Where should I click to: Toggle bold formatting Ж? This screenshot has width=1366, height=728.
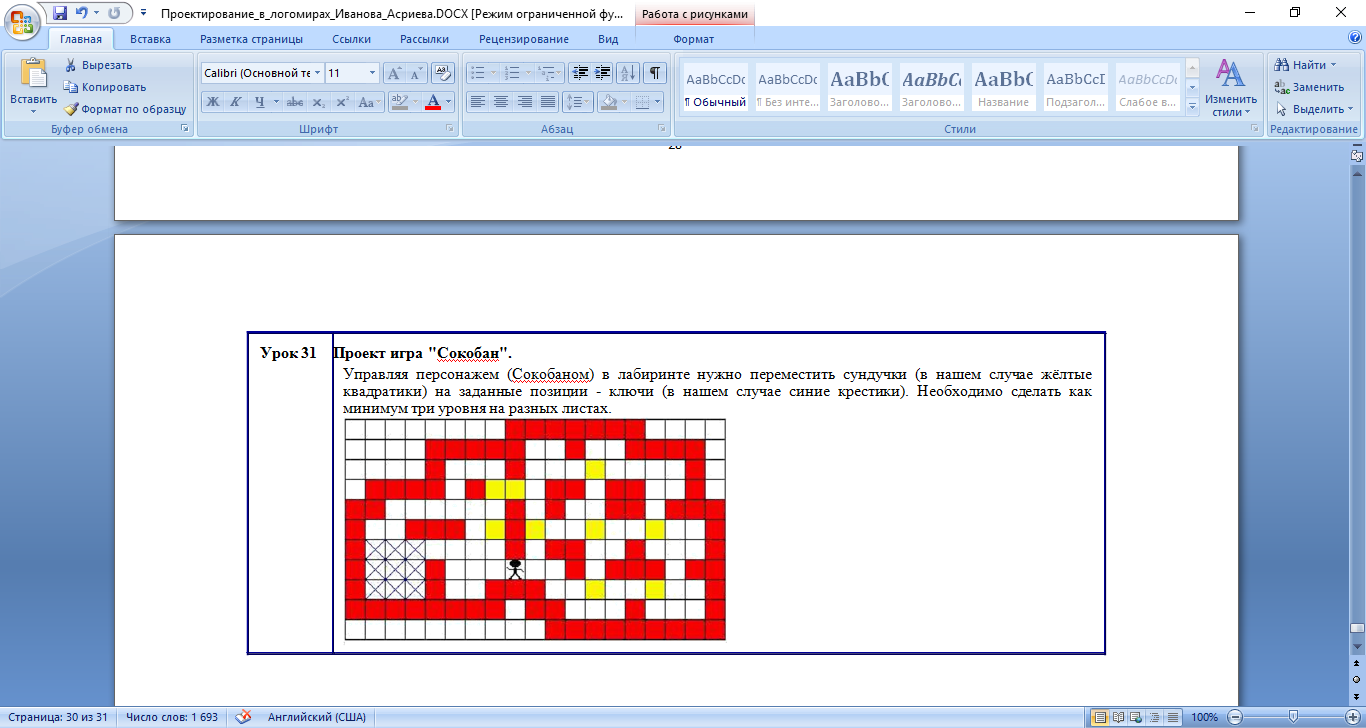click(x=212, y=102)
